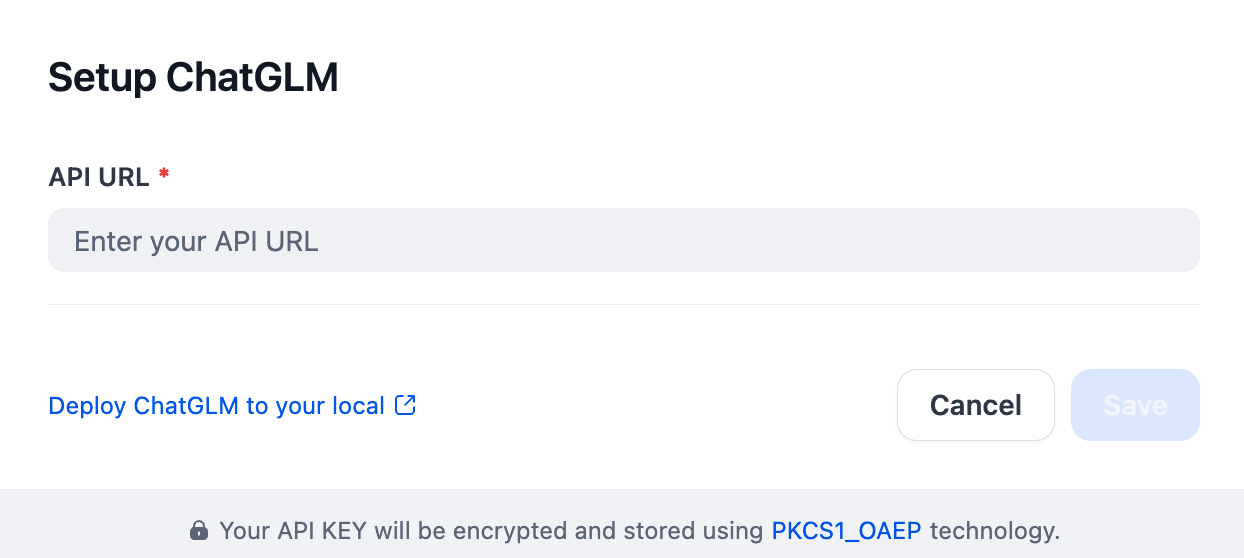Image resolution: width=1244 pixels, height=558 pixels.
Task: Click the Save button
Action: coord(1134,405)
